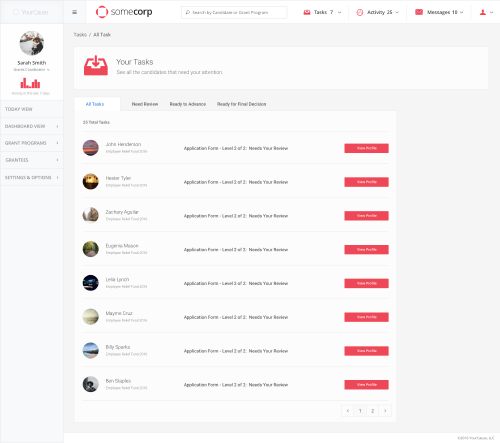The height and width of the screenshot is (443, 500).
Task: Switch to Ready to Advance tab
Action: tap(188, 104)
